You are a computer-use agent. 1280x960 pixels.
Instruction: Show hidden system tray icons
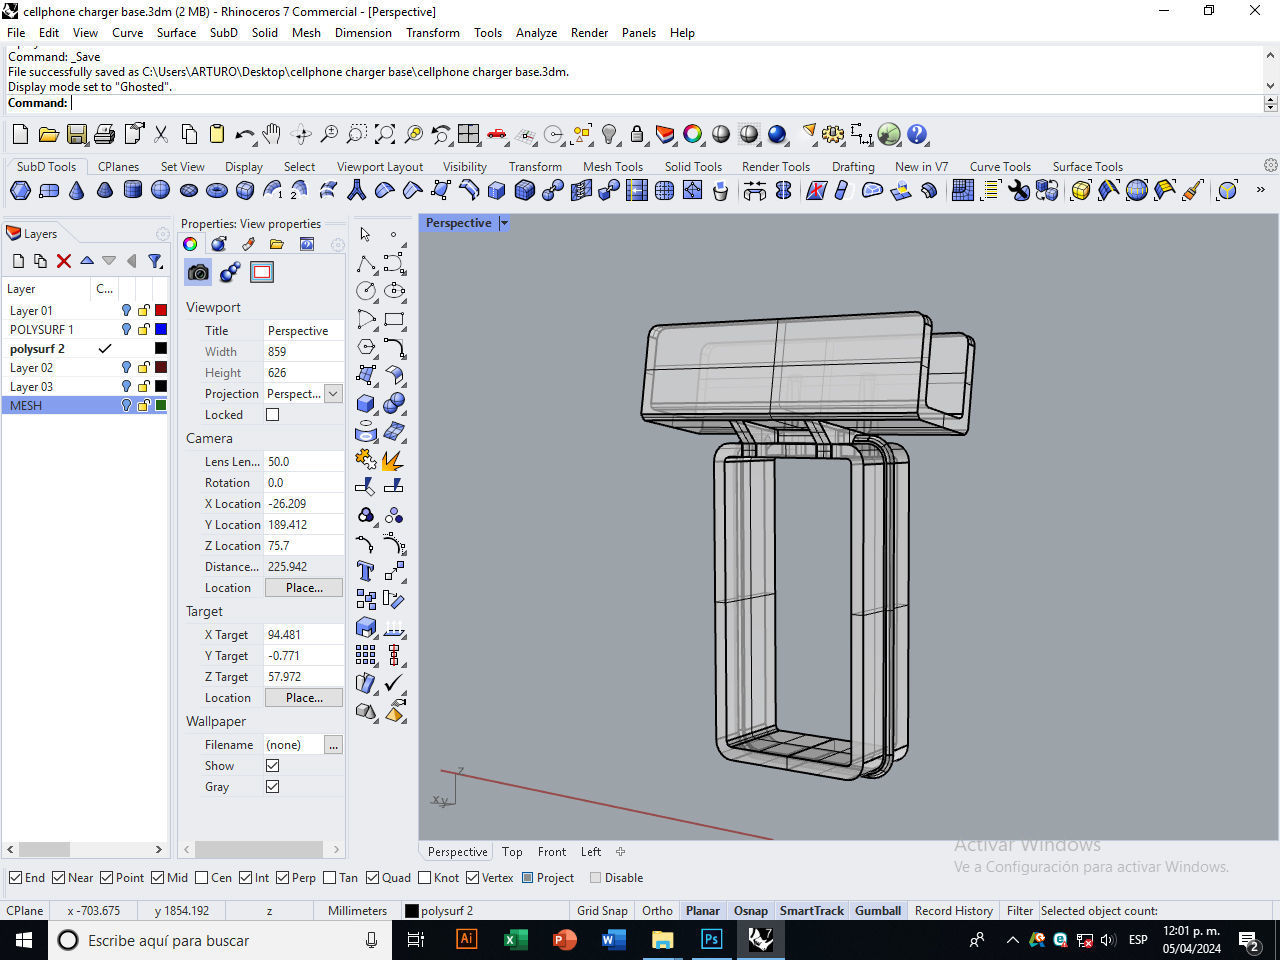tap(1012, 940)
